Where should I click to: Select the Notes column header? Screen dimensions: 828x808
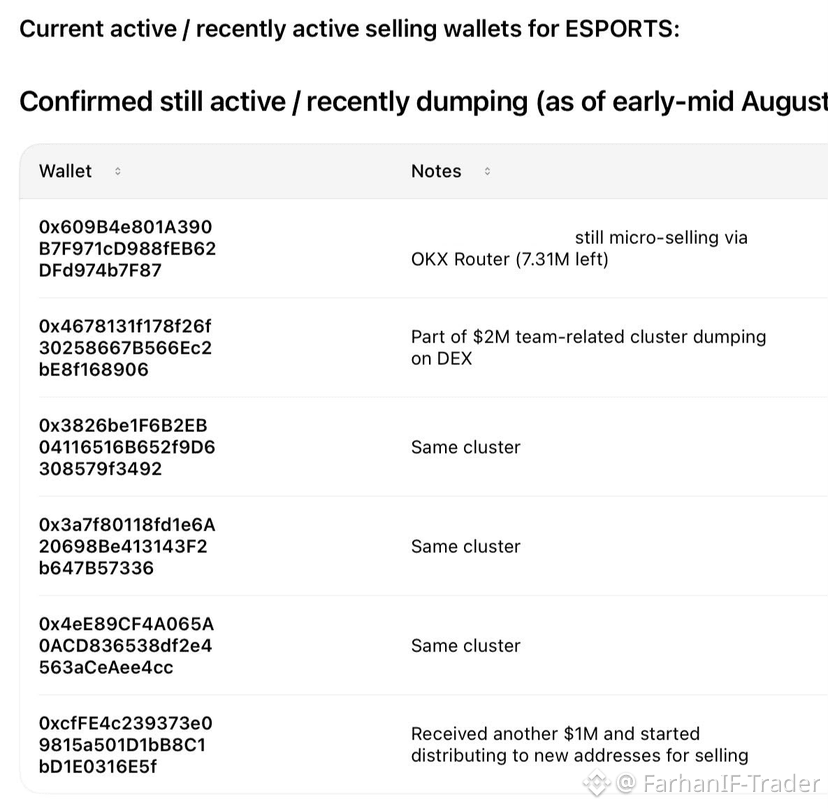tap(436, 171)
